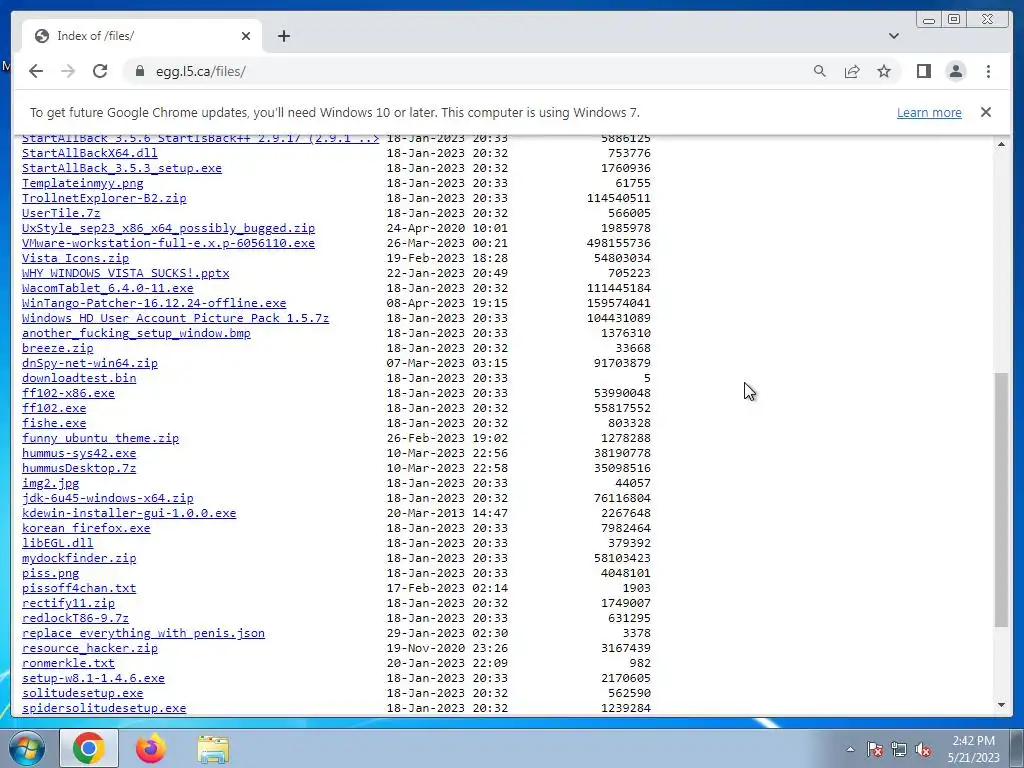This screenshot has height=768, width=1024.
Task: Click the Vista_Icons.zip link
Action: pyautogui.click(x=75, y=258)
